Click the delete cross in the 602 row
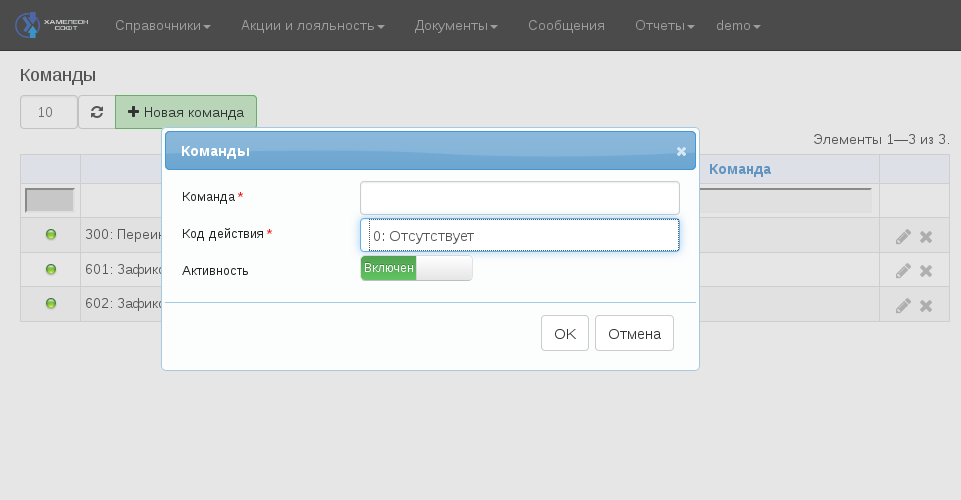961x500 pixels. coord(926,306)
